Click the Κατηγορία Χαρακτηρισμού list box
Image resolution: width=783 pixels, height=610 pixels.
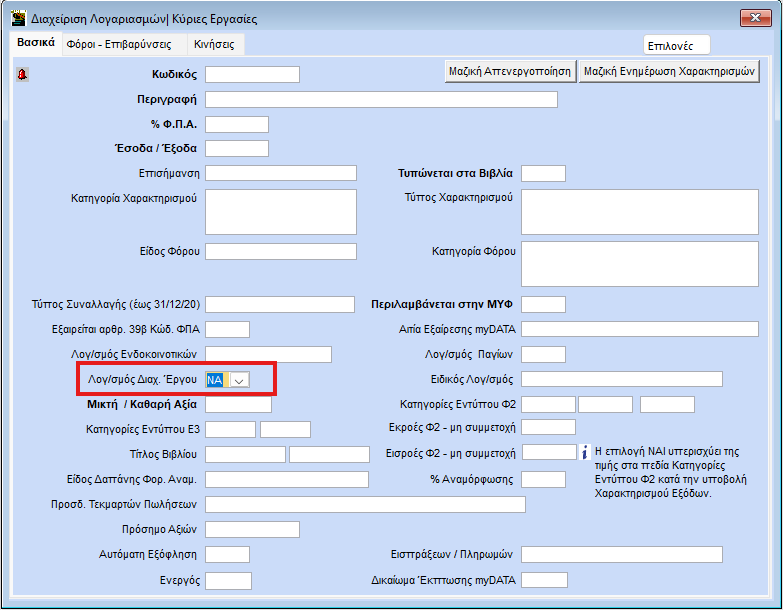pos(281,211)
